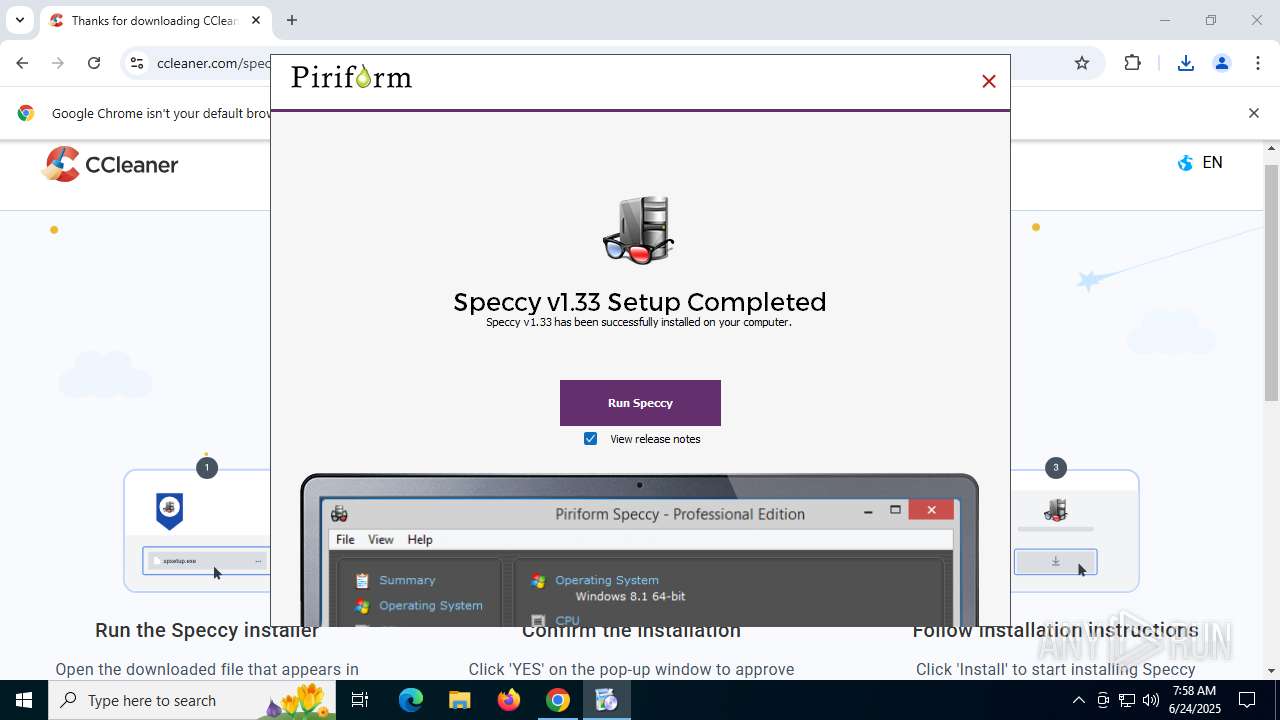Viewport: 1280px width, 720px height.
Task: Click the Speccy computer with glasses icon
Action: 639,230
